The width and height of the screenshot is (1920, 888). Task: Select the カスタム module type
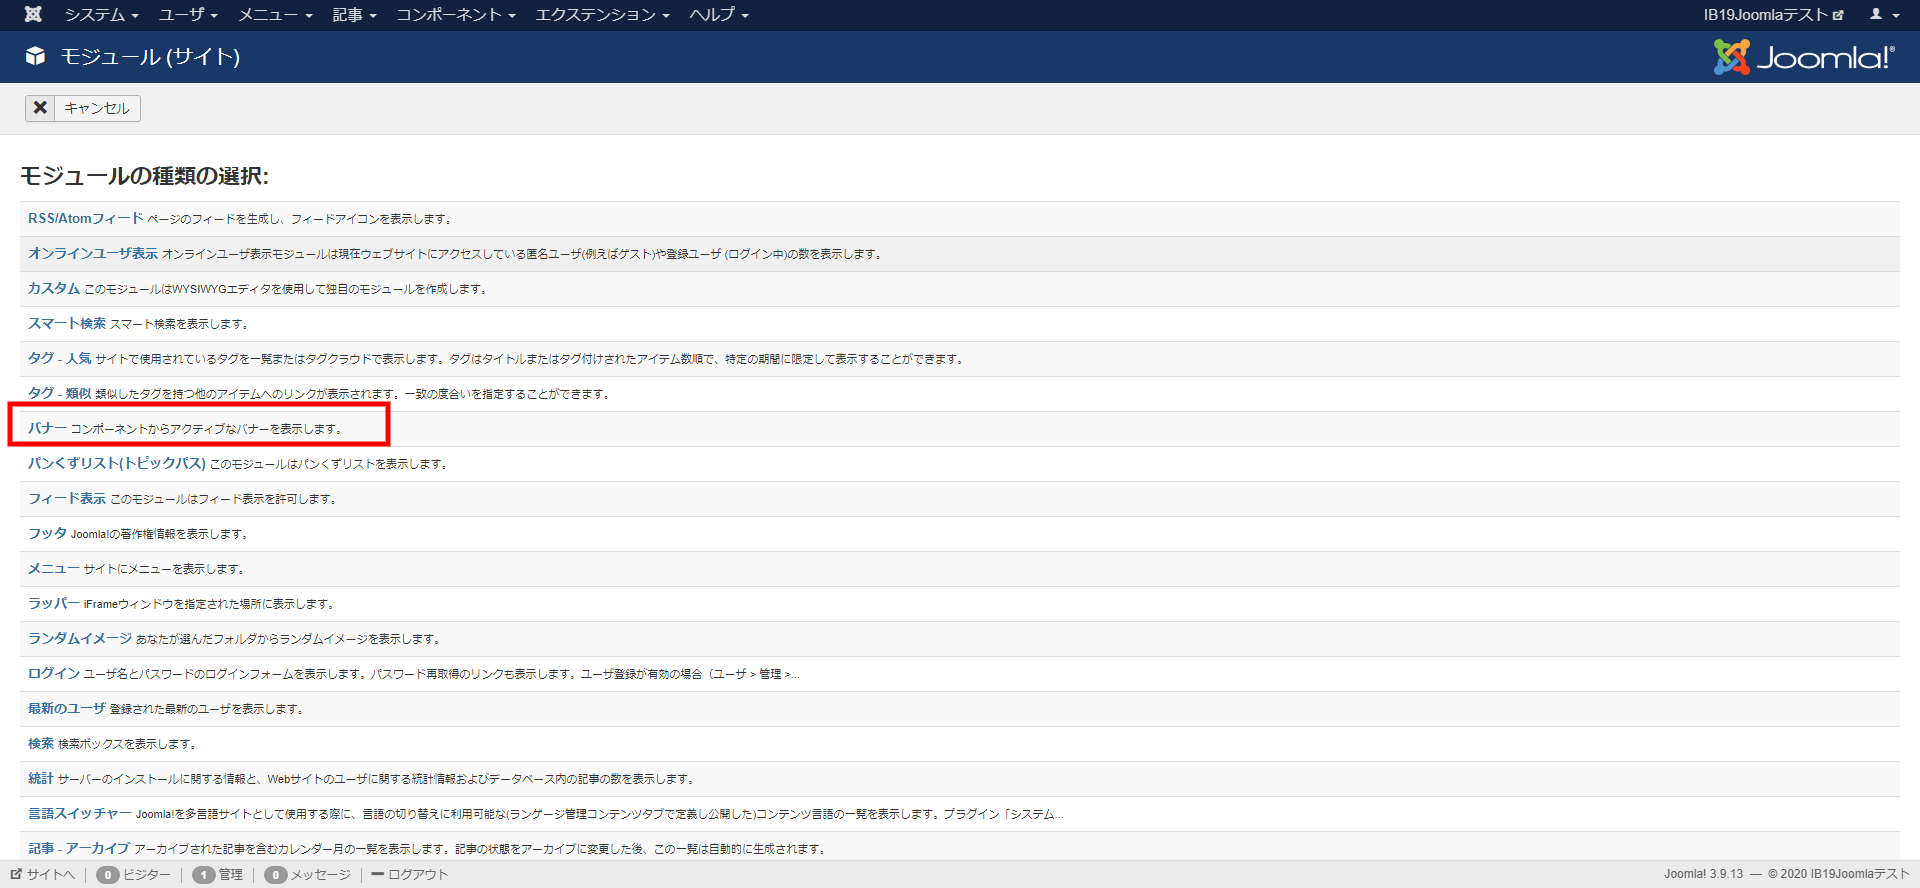54,288
